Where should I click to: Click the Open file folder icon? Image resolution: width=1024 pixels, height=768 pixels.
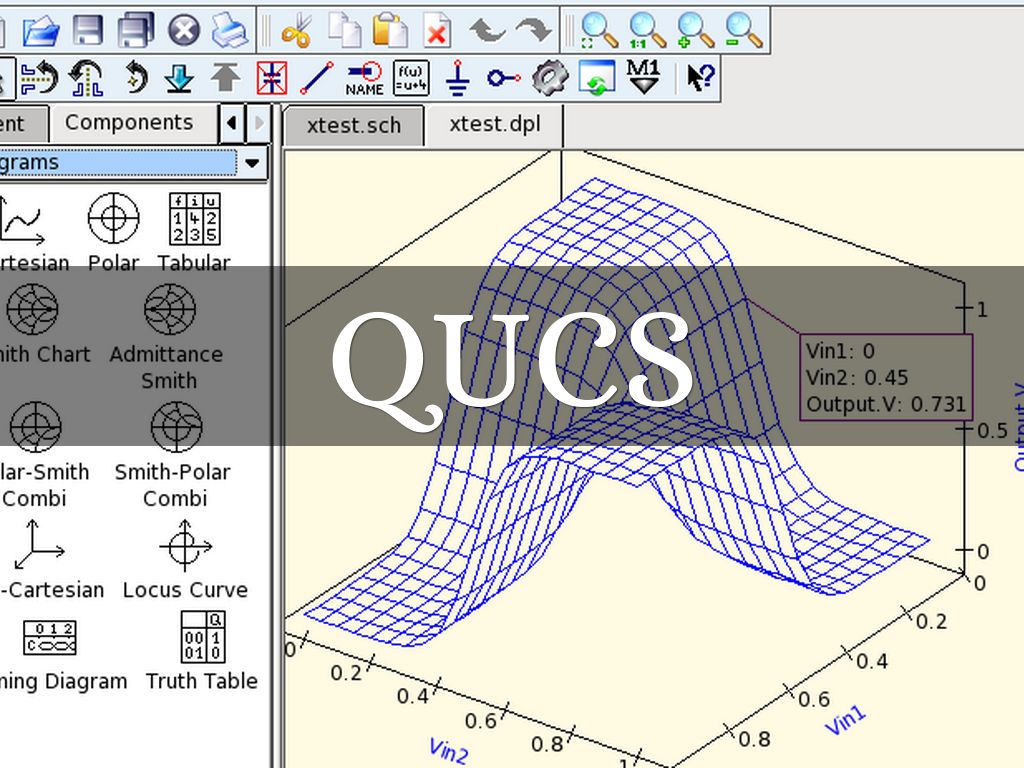point(41,29)
